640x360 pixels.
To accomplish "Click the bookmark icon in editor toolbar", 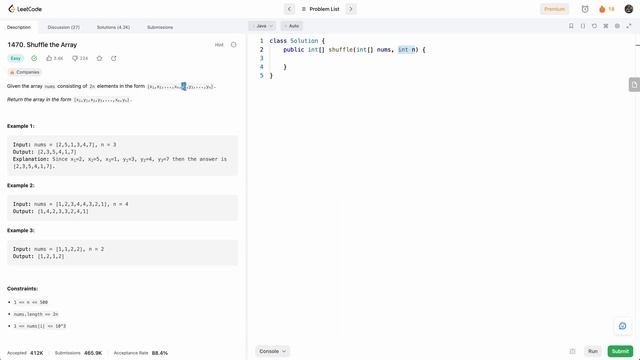I will (x=571, y=26).
